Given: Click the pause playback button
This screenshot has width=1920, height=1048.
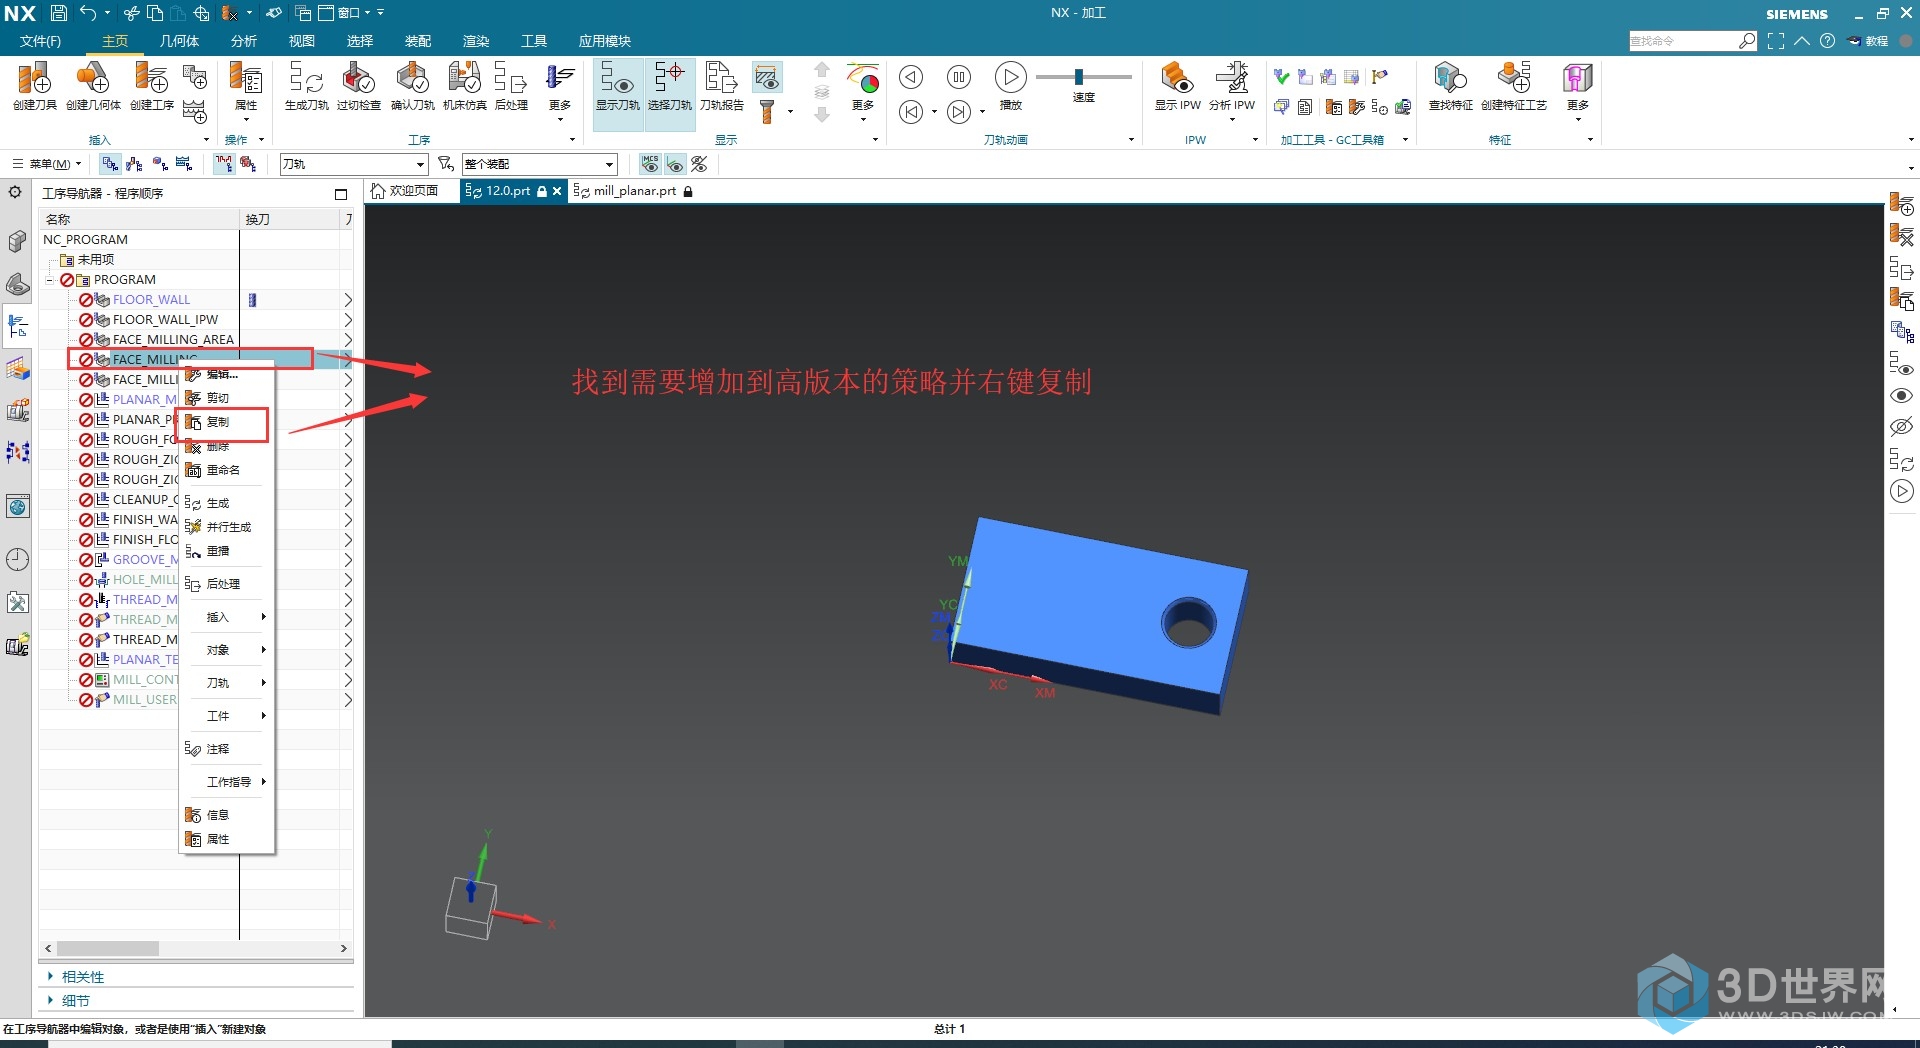Looking at the screenshot, I should point(959,77).
